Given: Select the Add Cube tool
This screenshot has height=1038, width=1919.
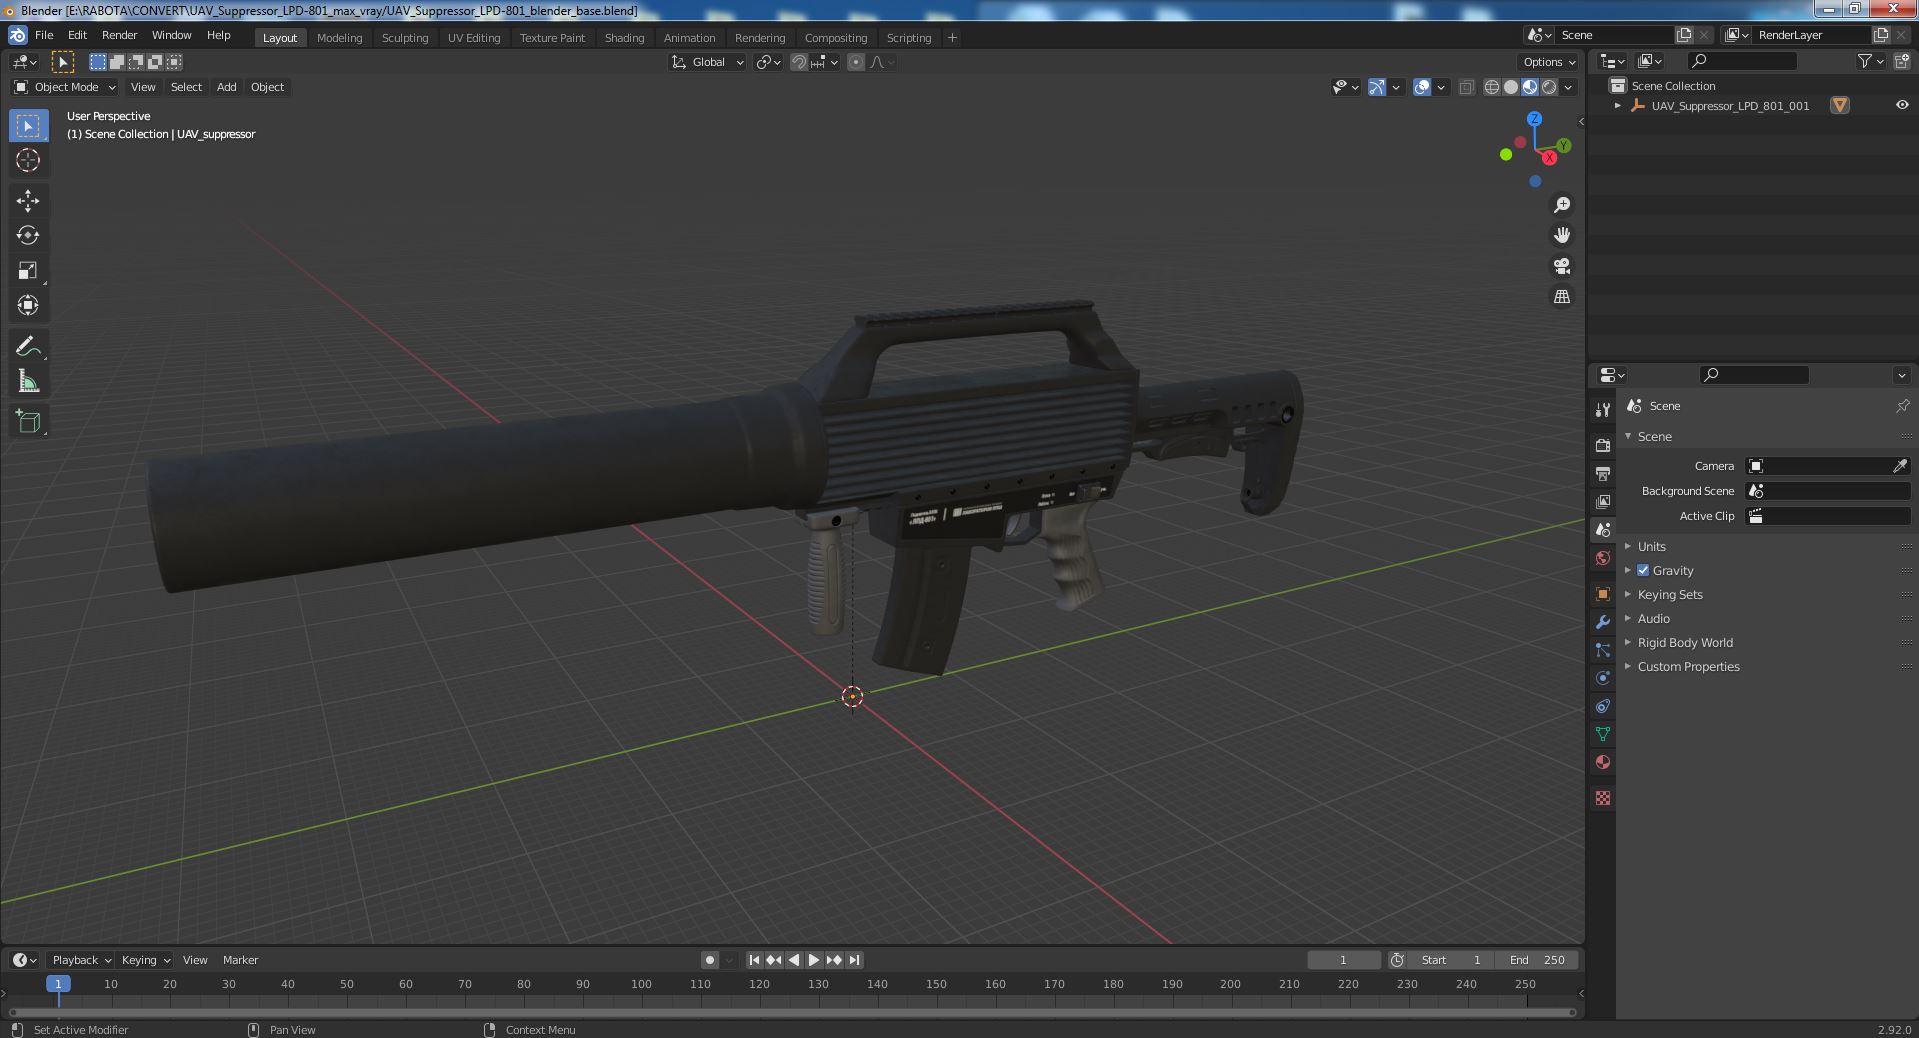Looking at the screenshot, I should tap(28, 421).
